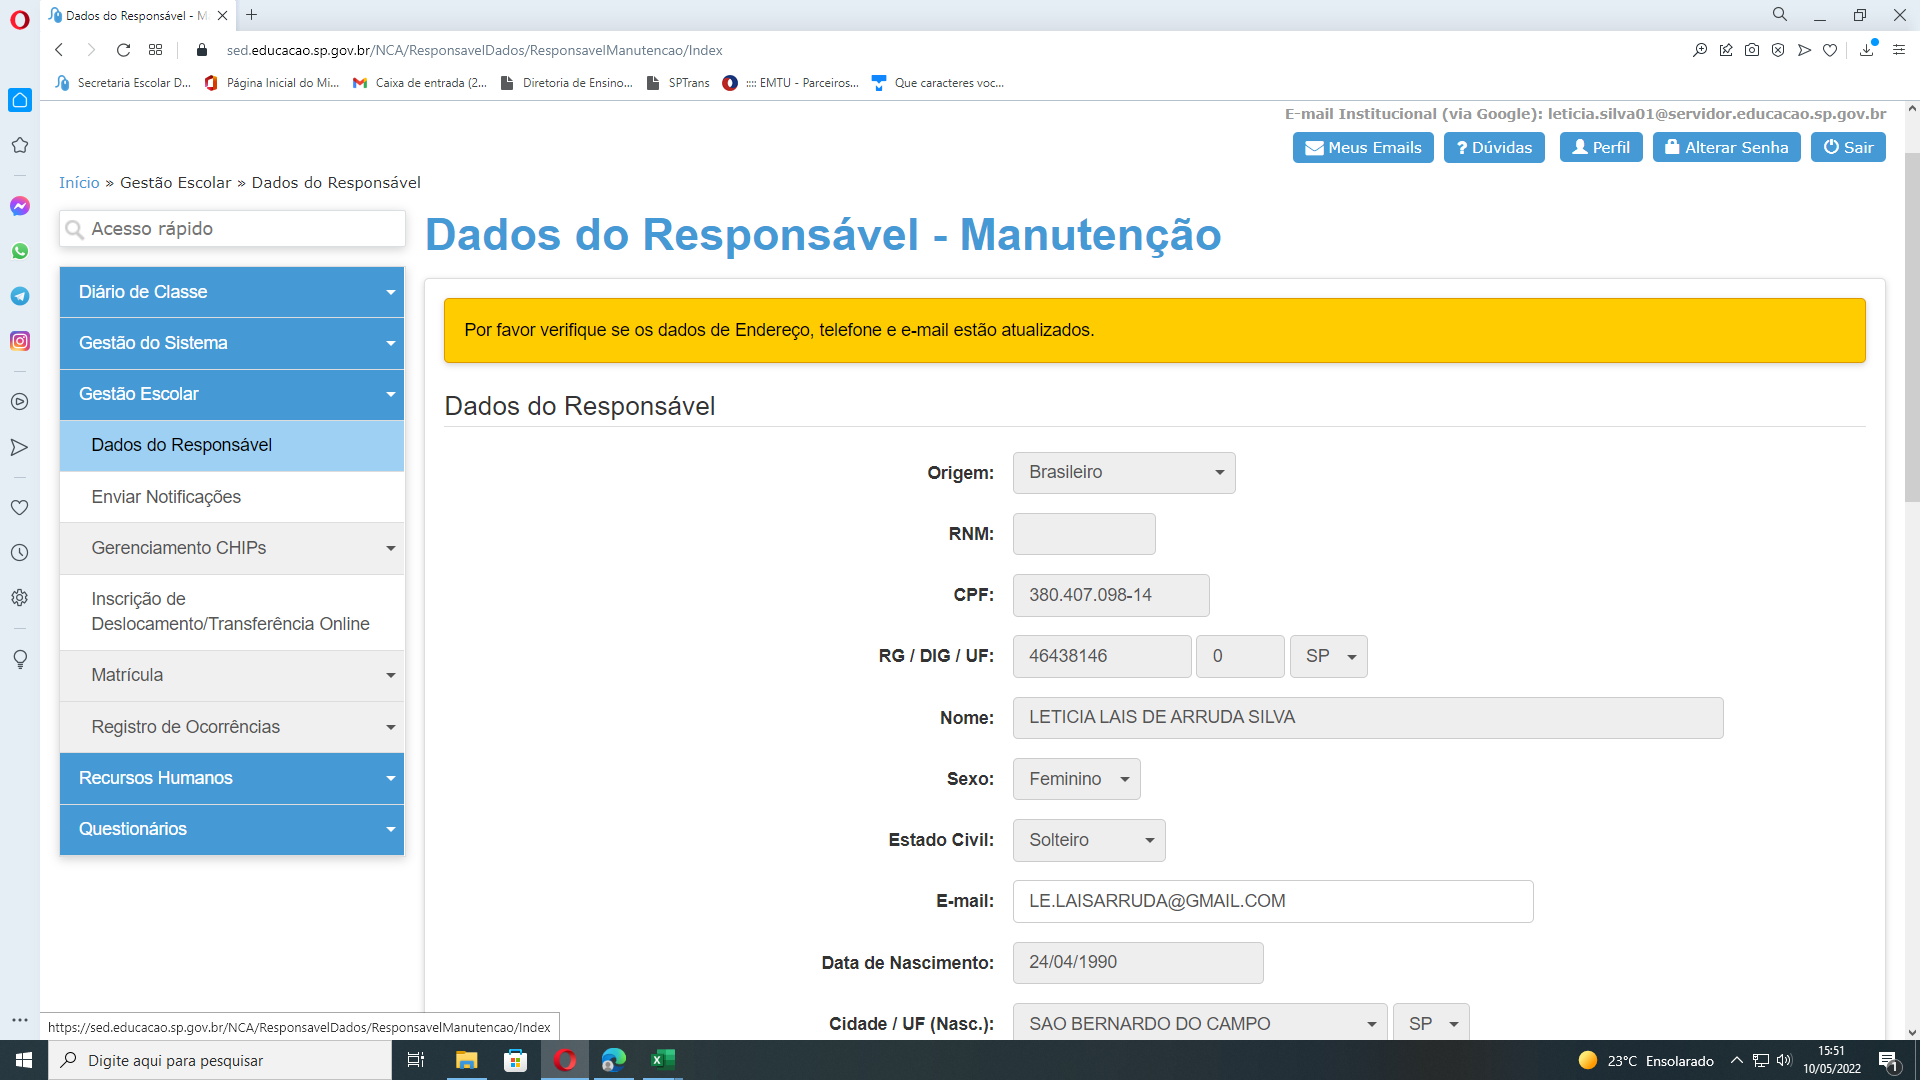The height and width of the screenshot is (1080, 1920).
Task: Open Instagram sidebar icon
Action: coord(20,341)
